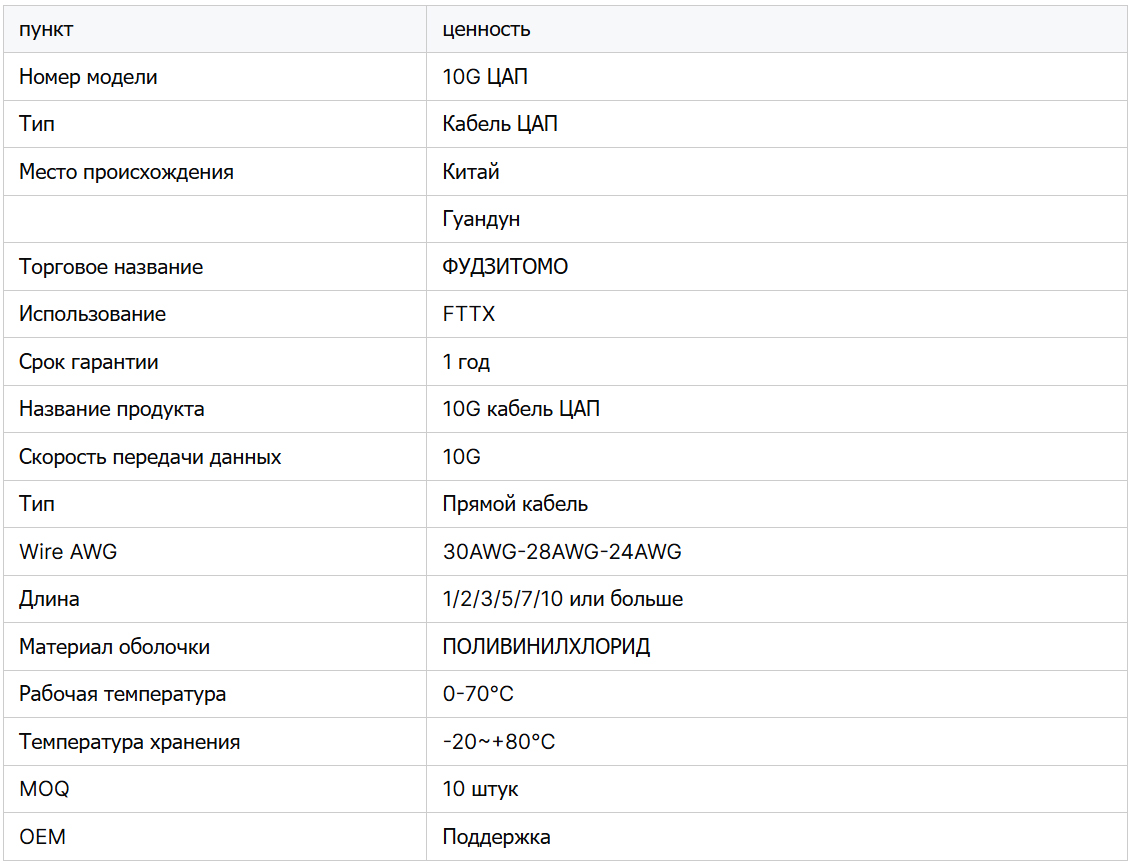Viewport: 1131px width, 865px height.
Task: Select the '30AWG-28AWG-24AWG' wire value
Action: [x=562, y=552]
